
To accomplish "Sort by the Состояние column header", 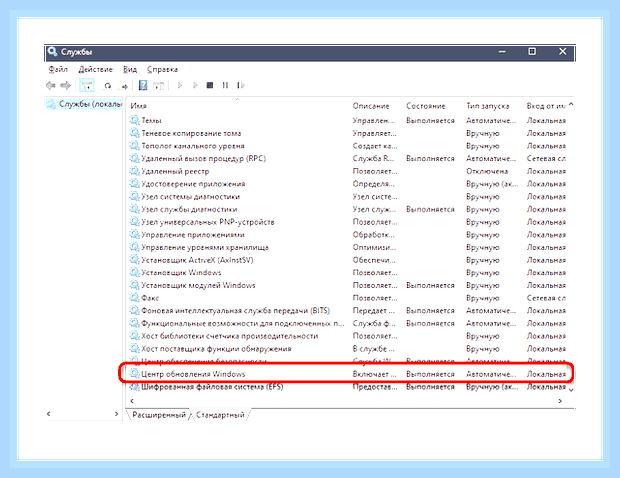I will (x=425, y=106).
